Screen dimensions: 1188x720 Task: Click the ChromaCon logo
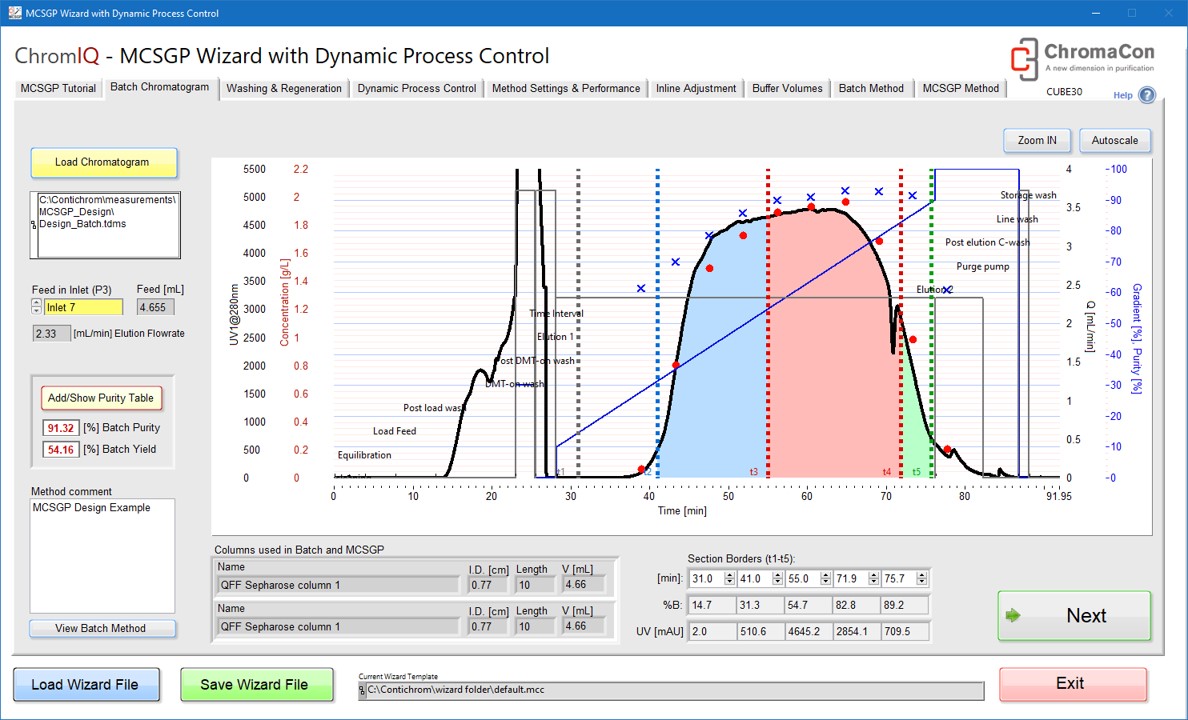1081,58
